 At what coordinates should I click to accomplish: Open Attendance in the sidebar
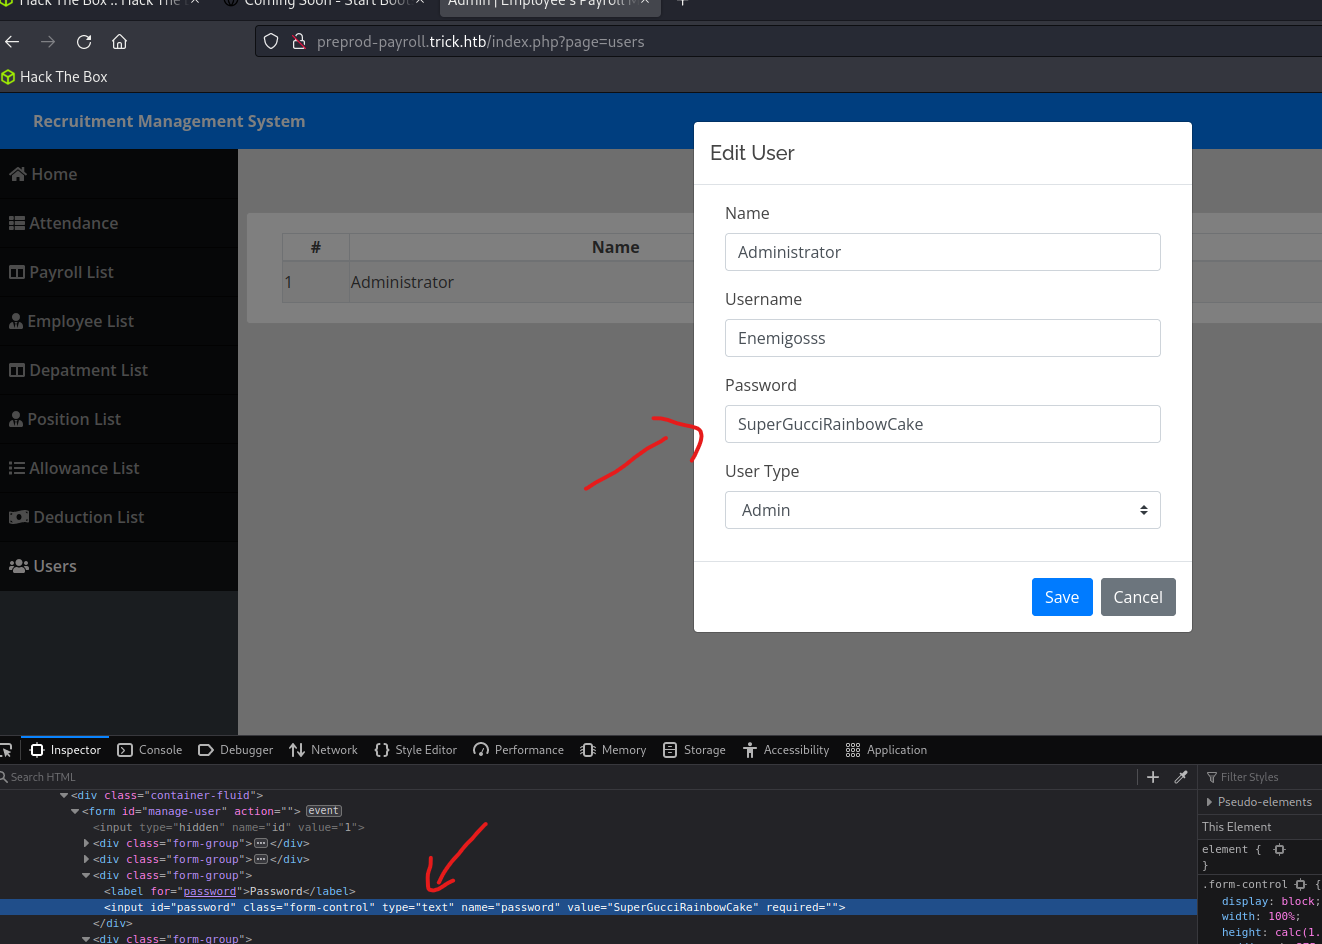[x=119, y=223]
